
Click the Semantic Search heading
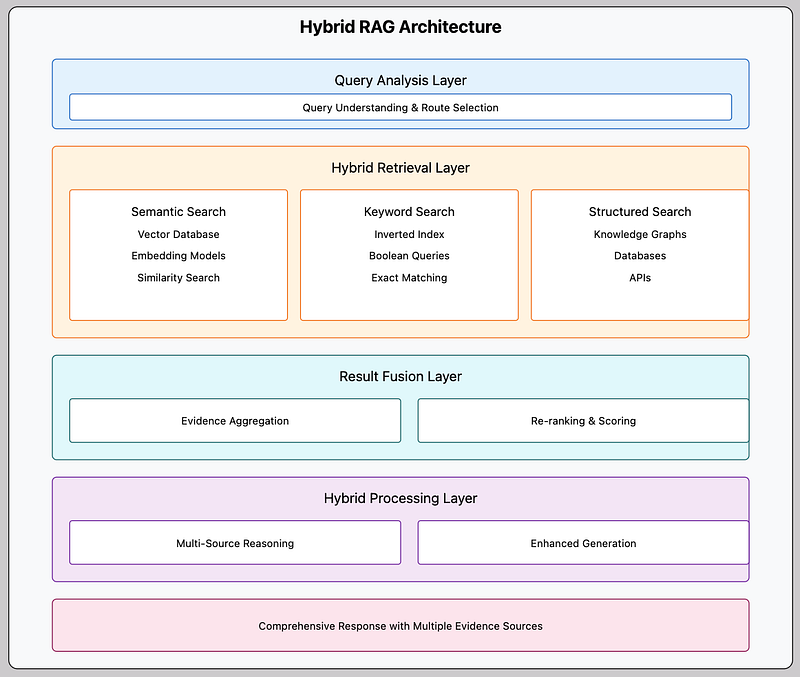pyautogui.click(x=178, y=212)
